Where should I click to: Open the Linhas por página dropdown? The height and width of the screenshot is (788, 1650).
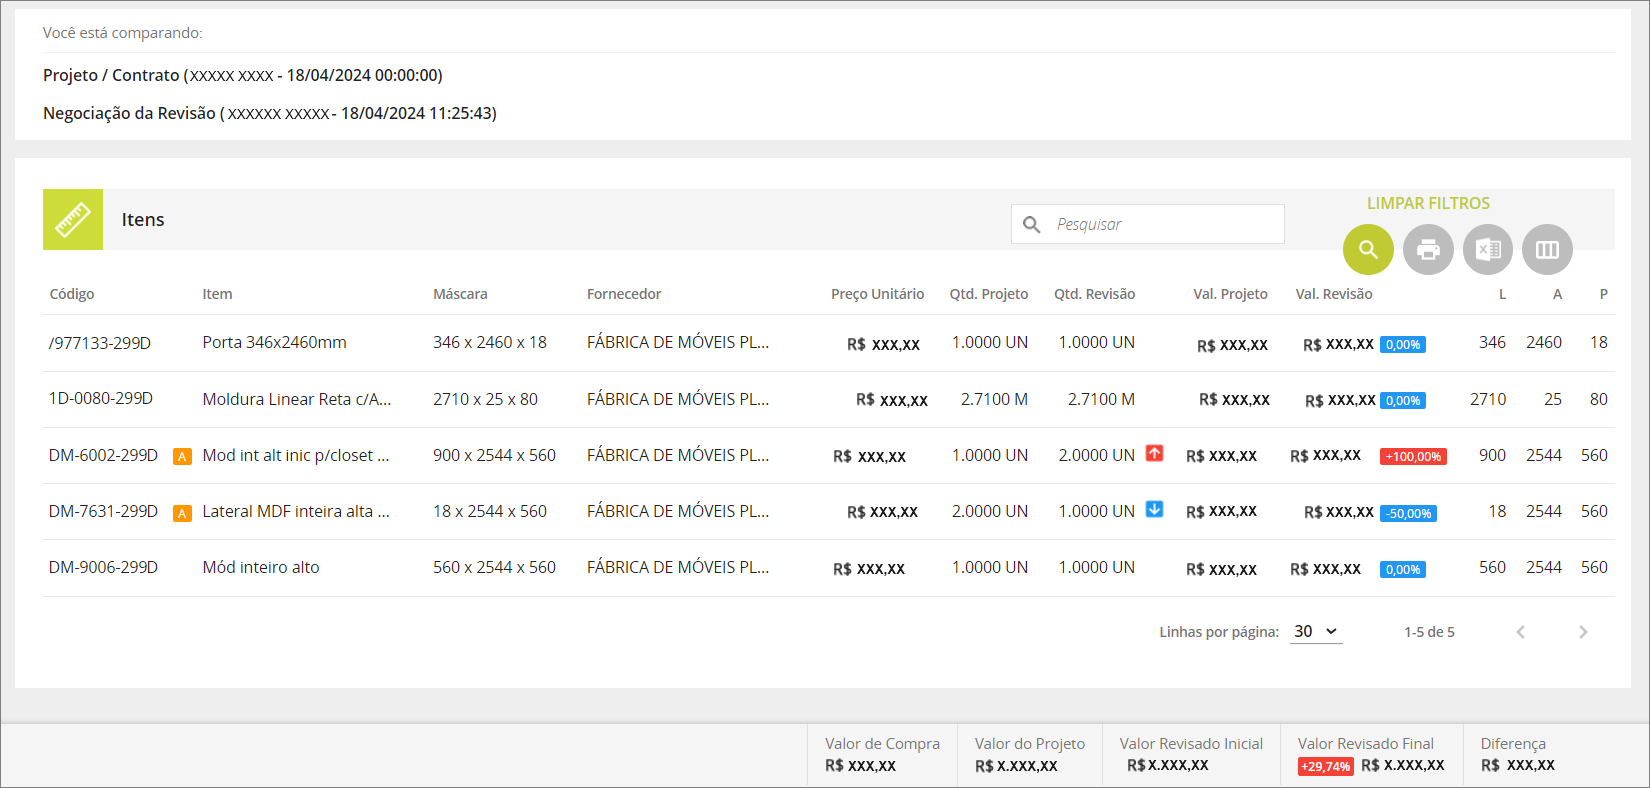[1316, 632]
